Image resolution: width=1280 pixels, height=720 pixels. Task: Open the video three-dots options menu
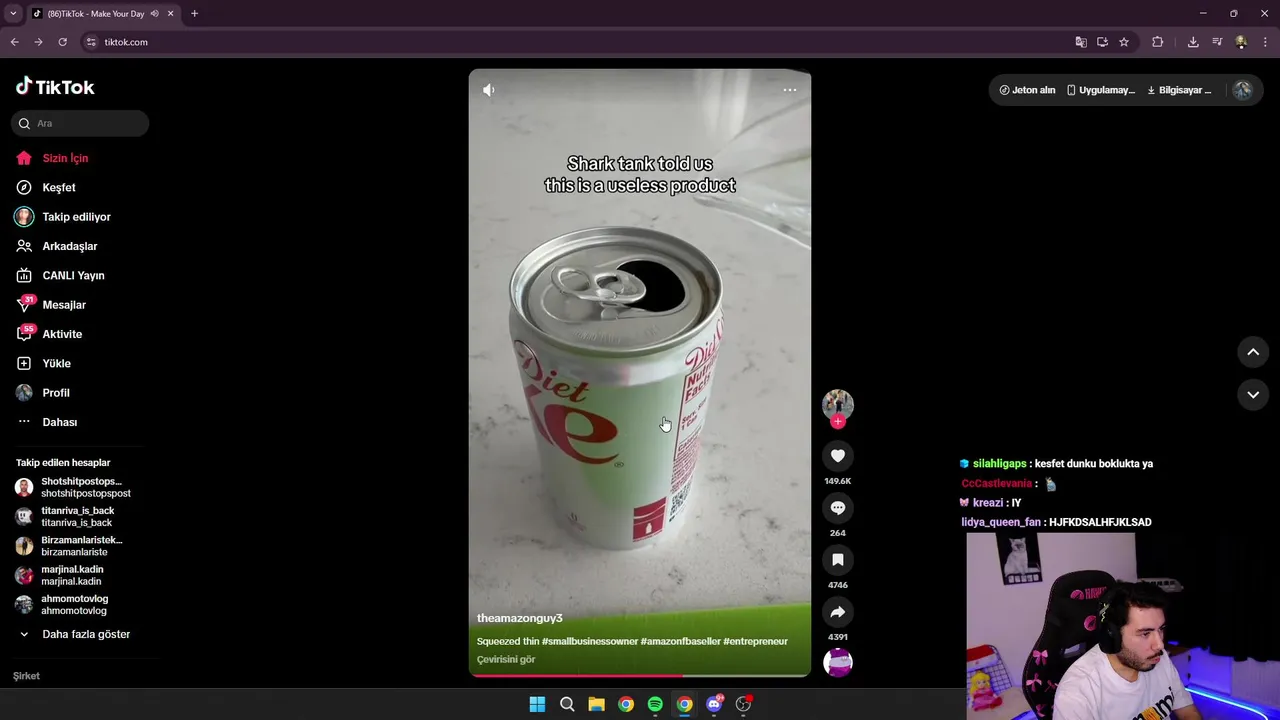790,90
